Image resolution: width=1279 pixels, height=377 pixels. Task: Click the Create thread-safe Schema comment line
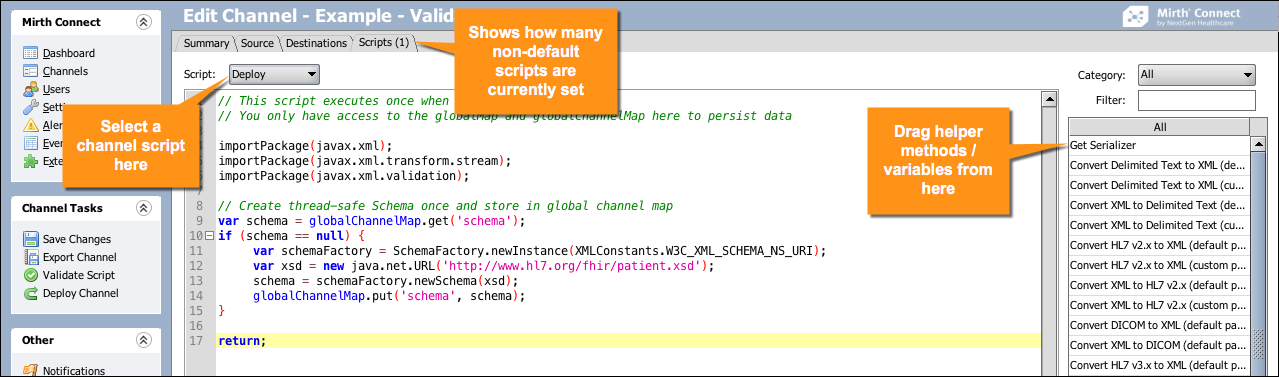[x=445, y=205]
